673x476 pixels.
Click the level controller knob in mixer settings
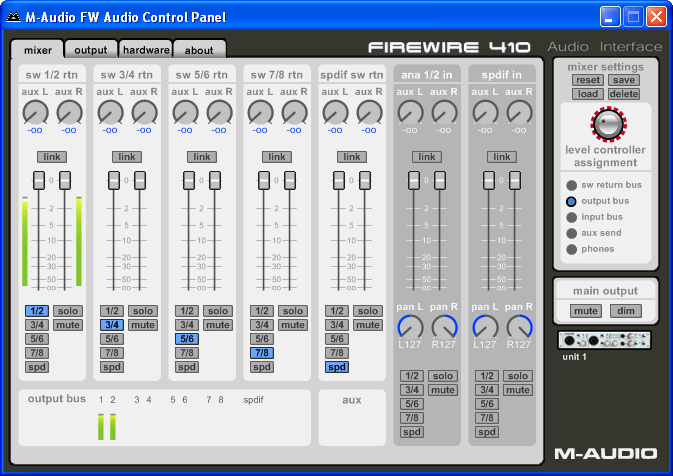coord(608,124)
